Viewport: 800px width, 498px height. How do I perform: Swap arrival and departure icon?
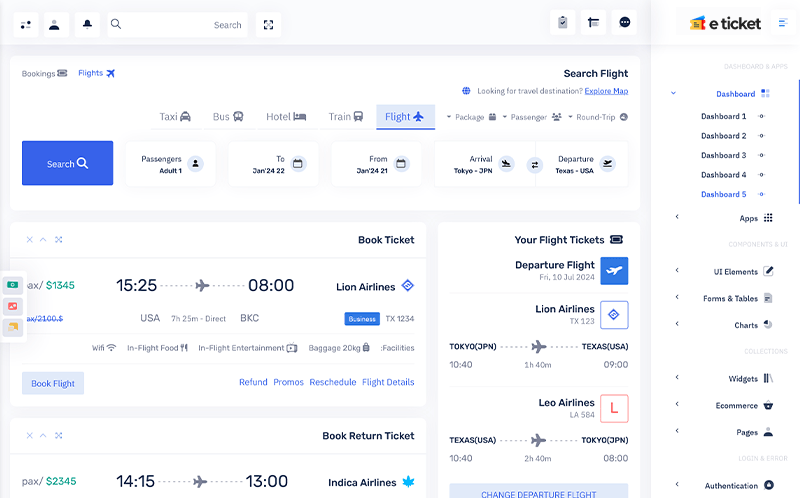pyautogui.click(x=535, y=164)
